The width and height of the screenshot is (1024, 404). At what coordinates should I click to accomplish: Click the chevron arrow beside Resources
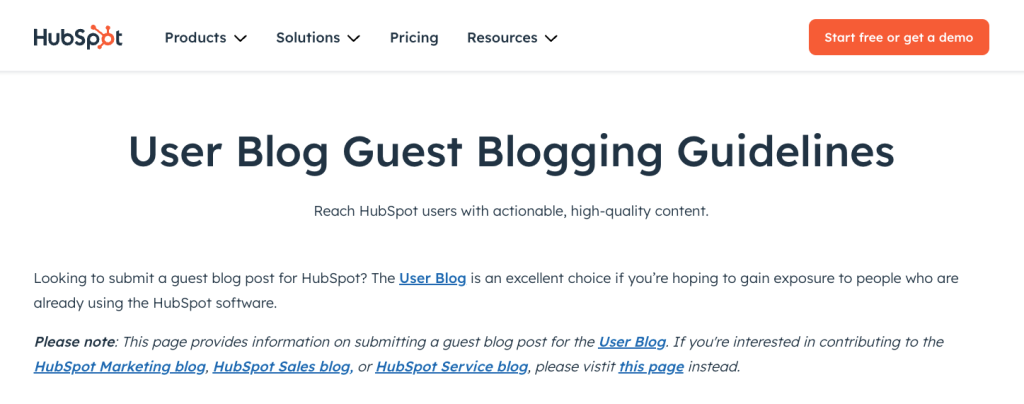coord(551,38)
